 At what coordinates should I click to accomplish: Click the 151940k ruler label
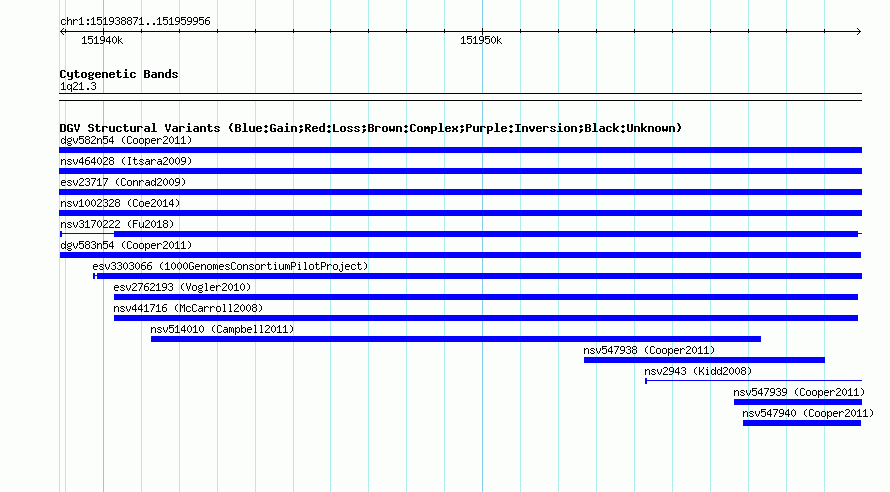click(102, 40)
